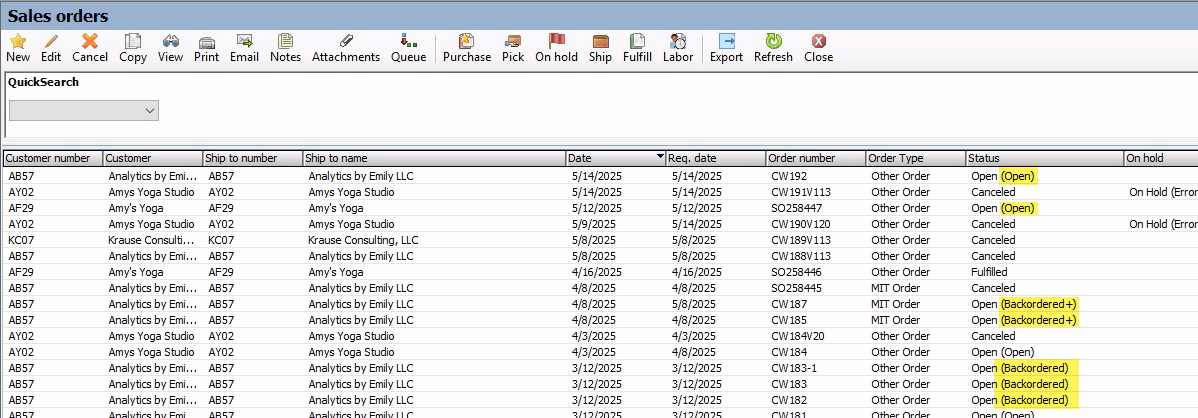1198x418 pixels.
Task: Click the red Close toolbar icon
Action: click(x=818, y=41)
